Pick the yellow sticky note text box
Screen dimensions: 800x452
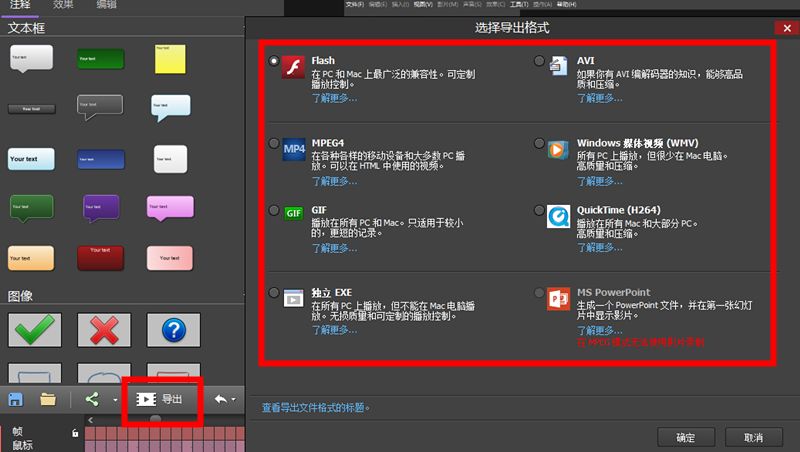[170, 59]
